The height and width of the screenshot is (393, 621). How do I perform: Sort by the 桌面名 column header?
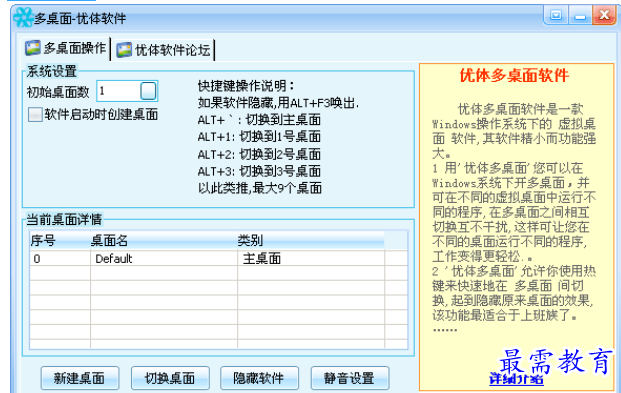click(164, 240)
